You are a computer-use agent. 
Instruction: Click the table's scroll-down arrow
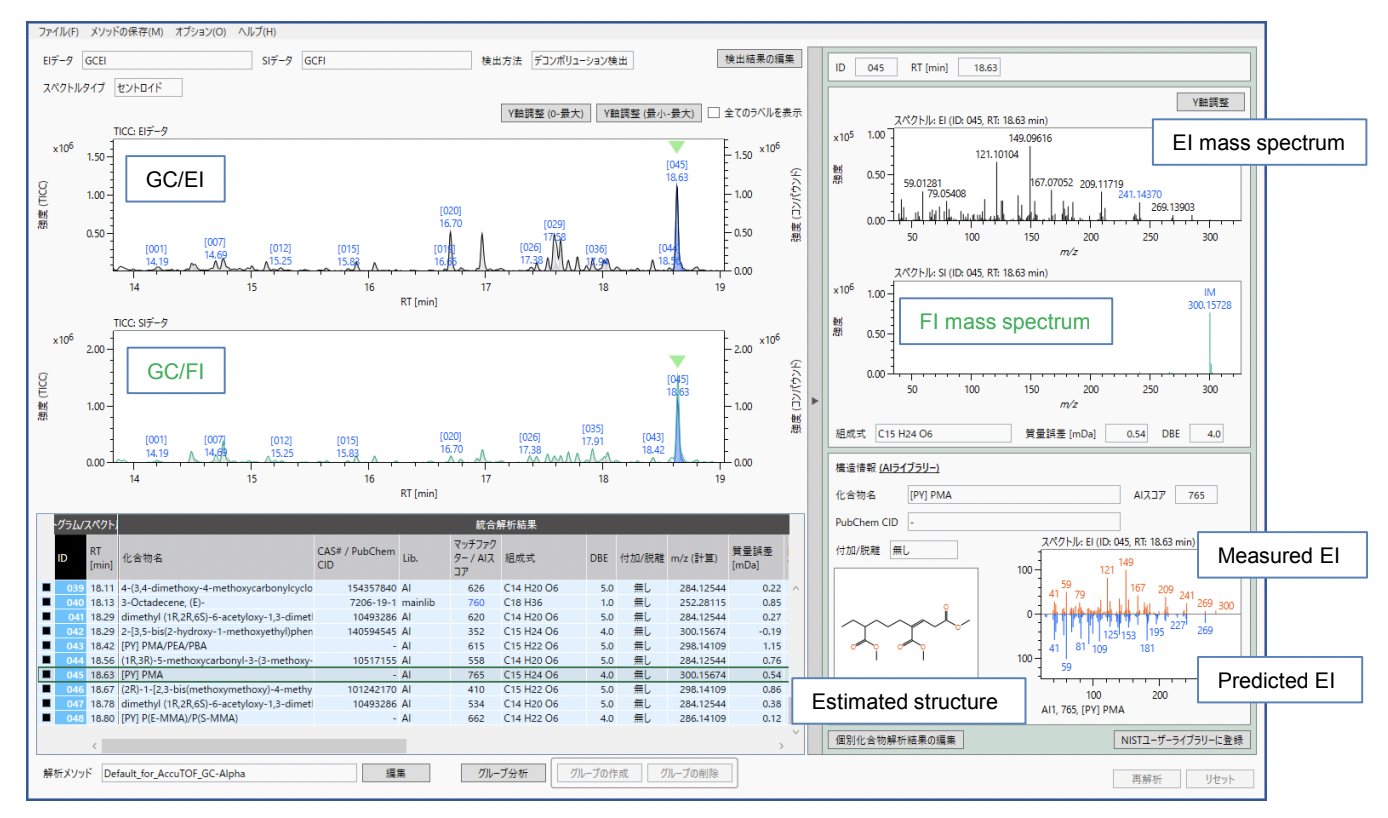pos(796,732)
